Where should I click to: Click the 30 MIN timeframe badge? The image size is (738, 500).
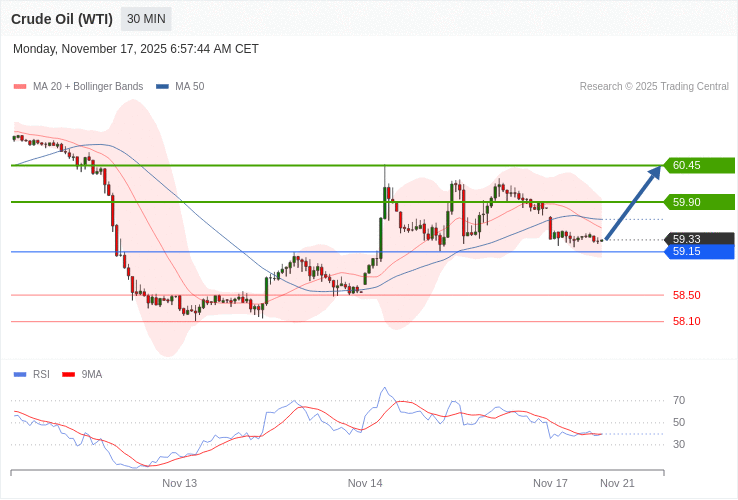(146, 19)
